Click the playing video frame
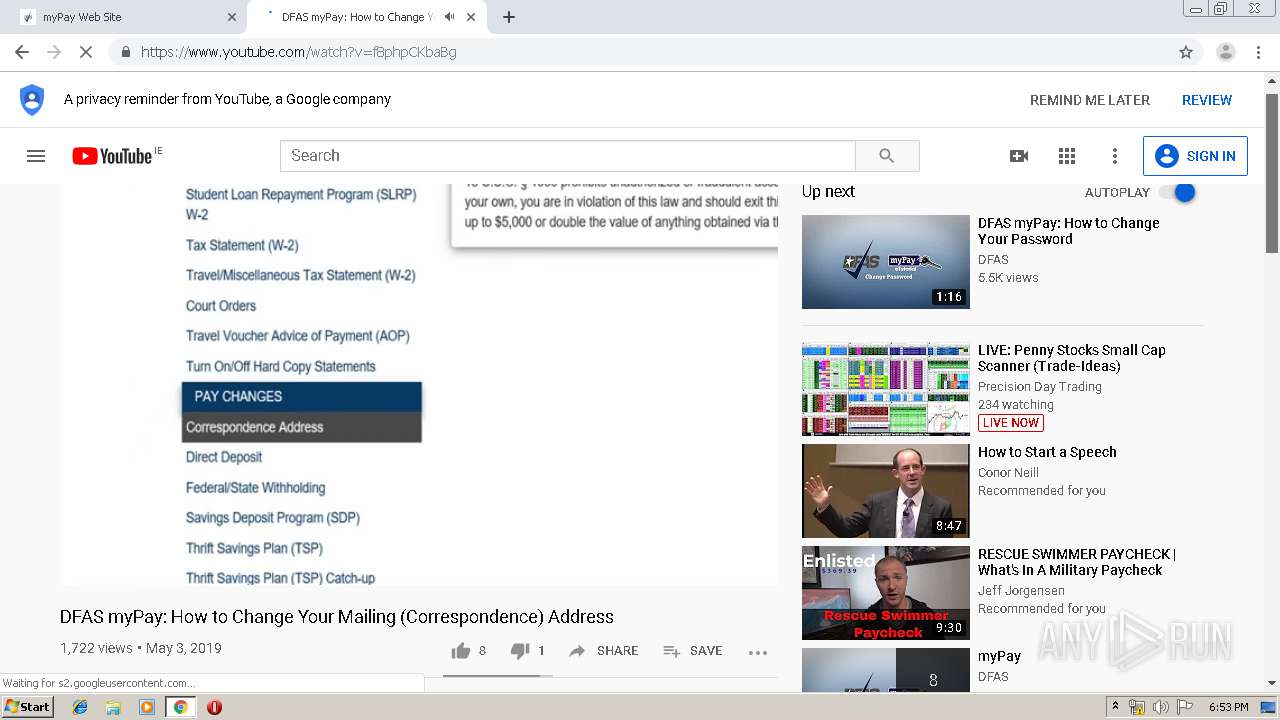Screen dimensions: 1280x720 [x=419, y=384]
